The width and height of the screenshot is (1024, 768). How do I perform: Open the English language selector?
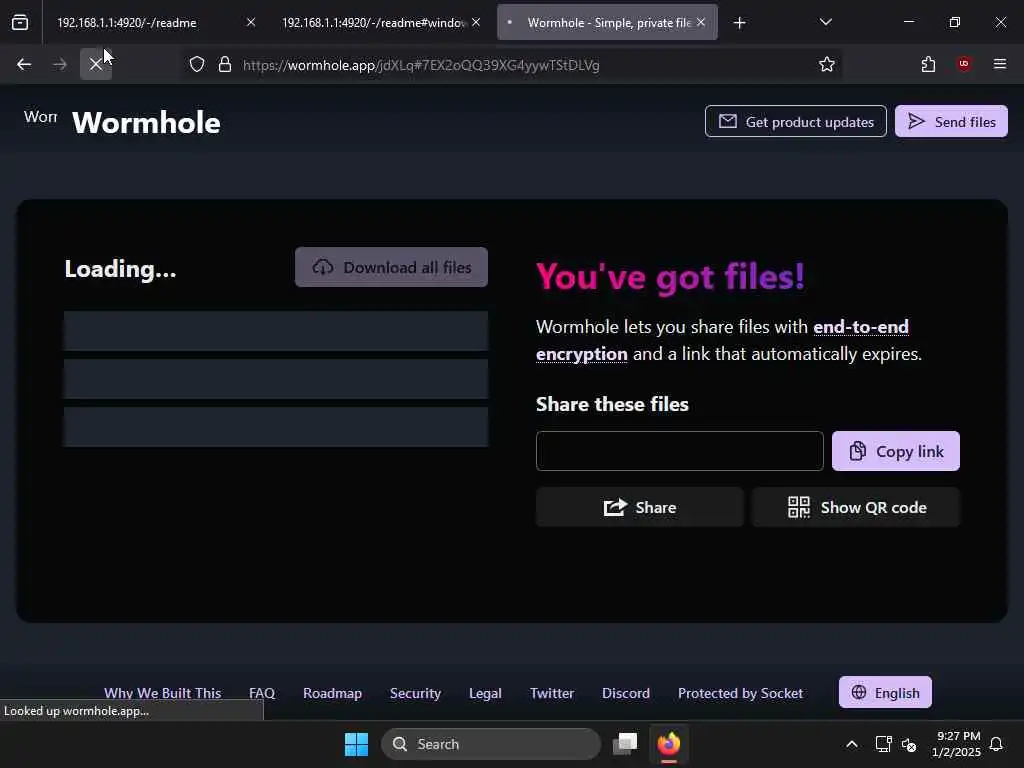[x=885, y=692]
